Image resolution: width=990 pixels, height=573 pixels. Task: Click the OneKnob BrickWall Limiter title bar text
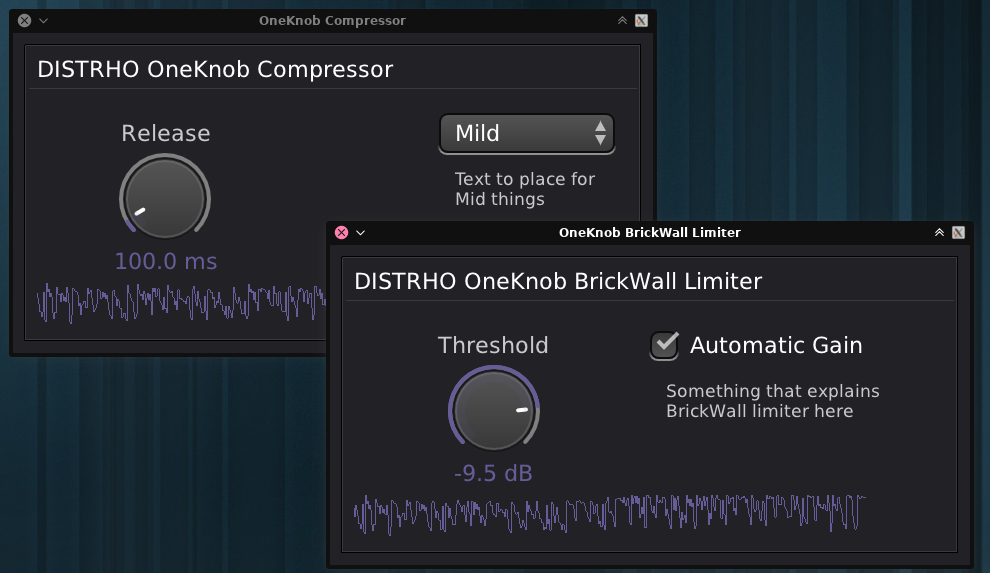[x=650, y=232]
